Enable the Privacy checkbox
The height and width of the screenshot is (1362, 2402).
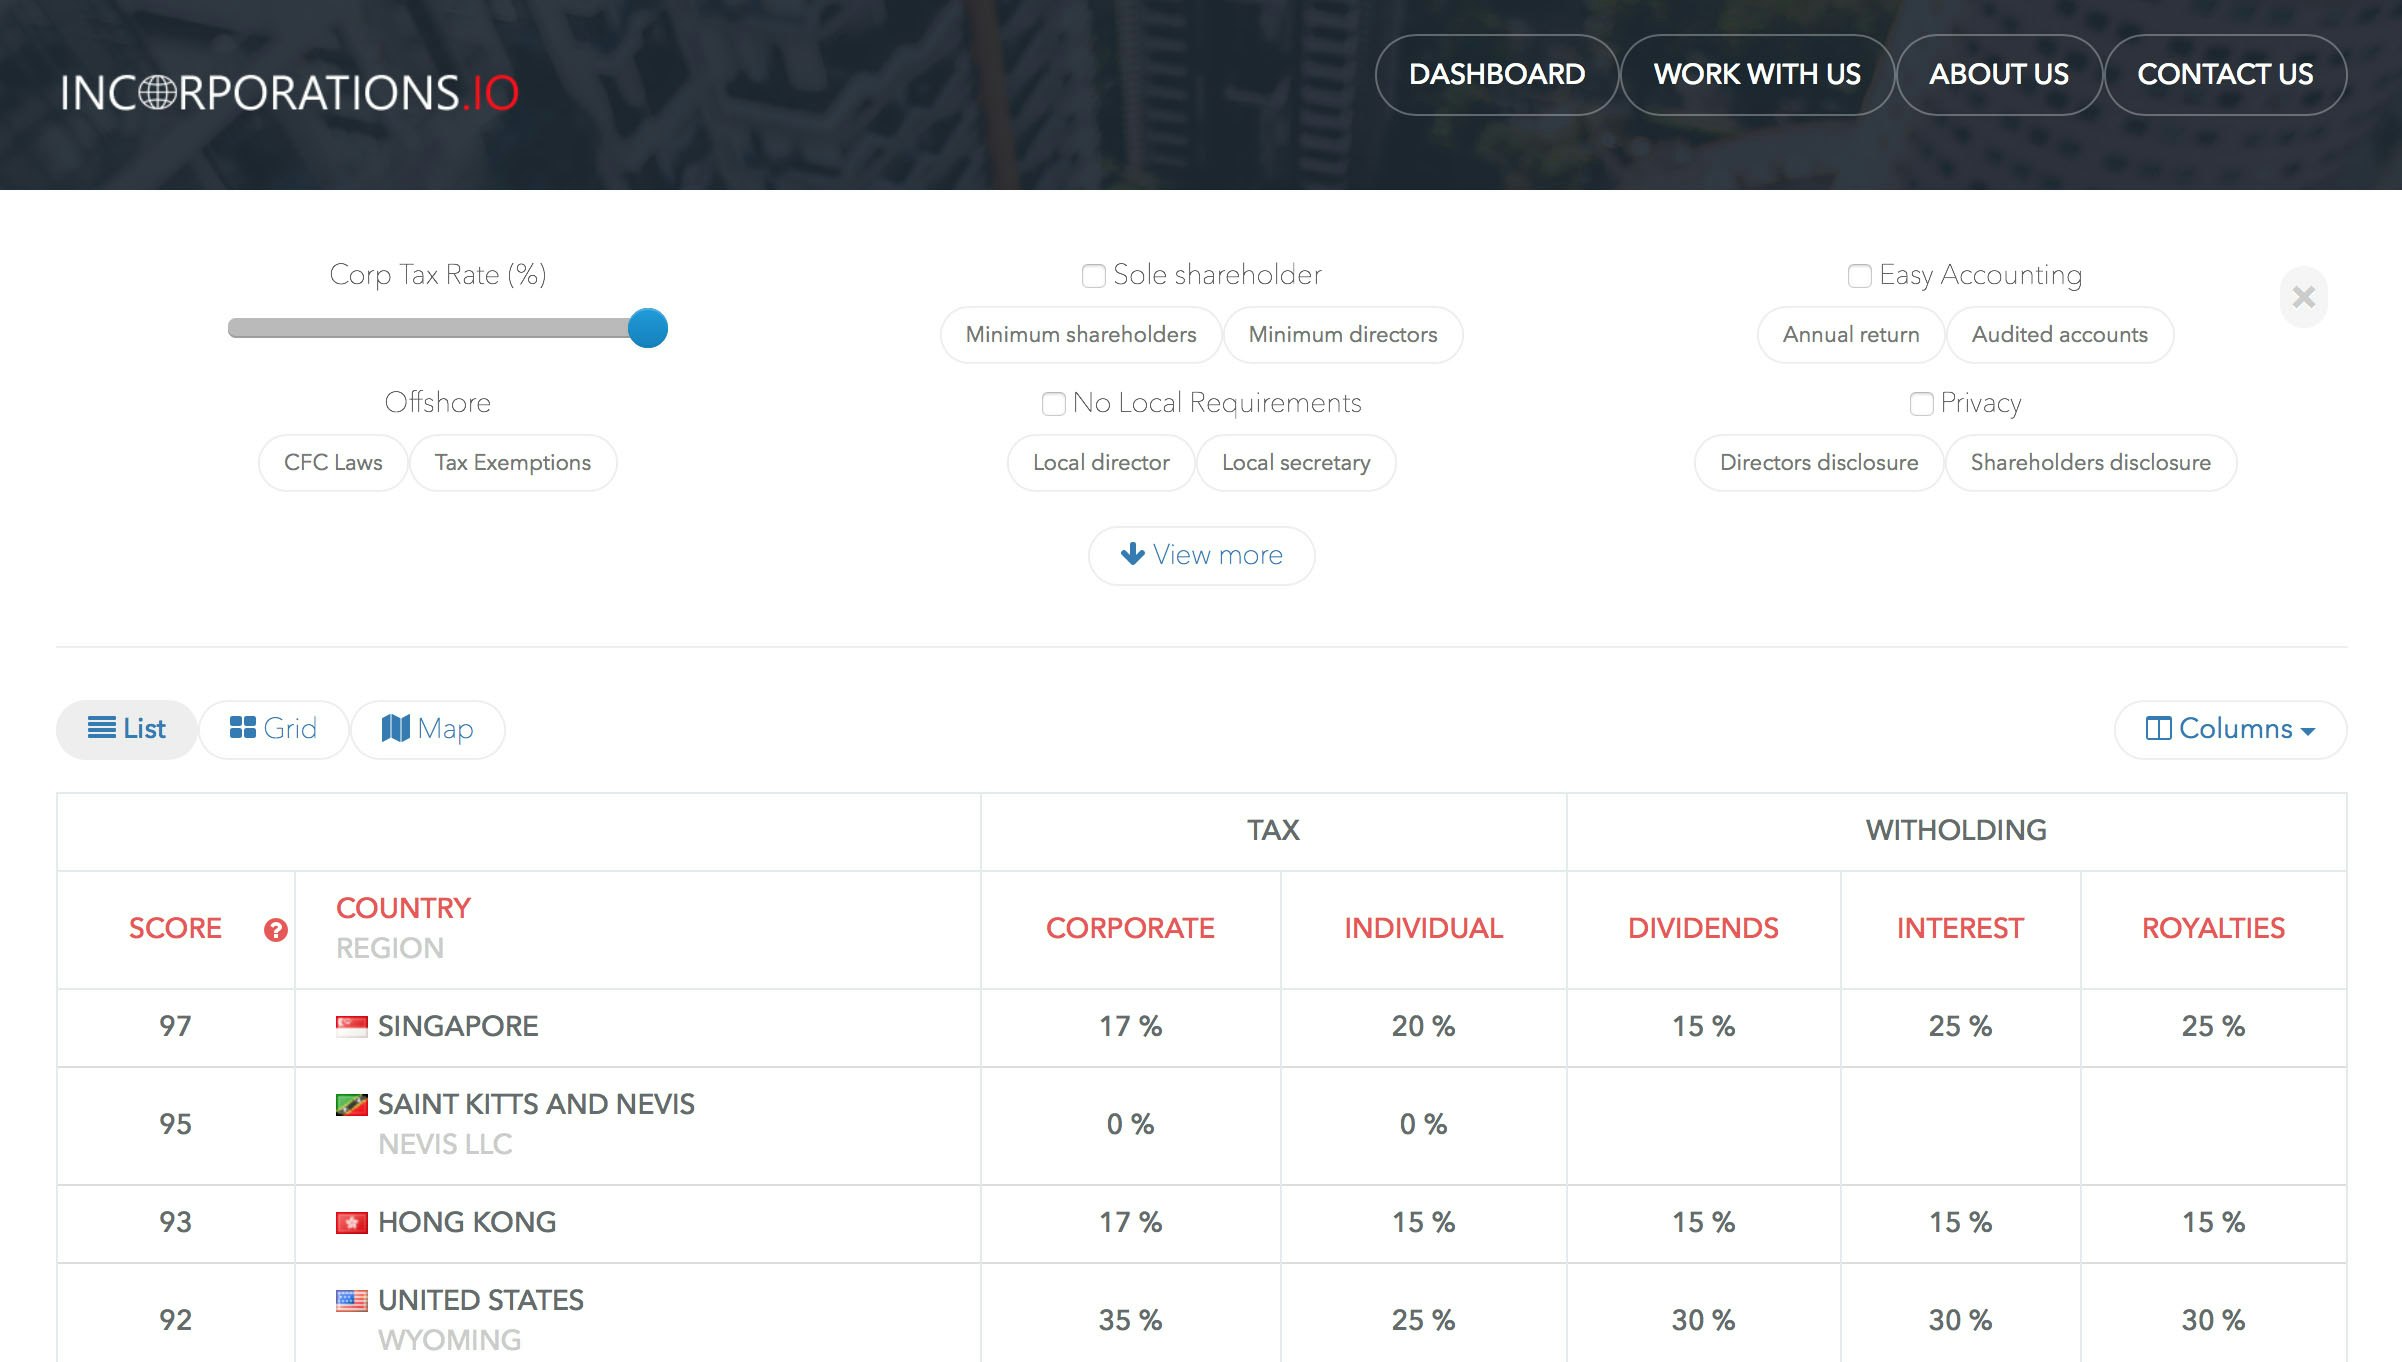pos(1921,404)
